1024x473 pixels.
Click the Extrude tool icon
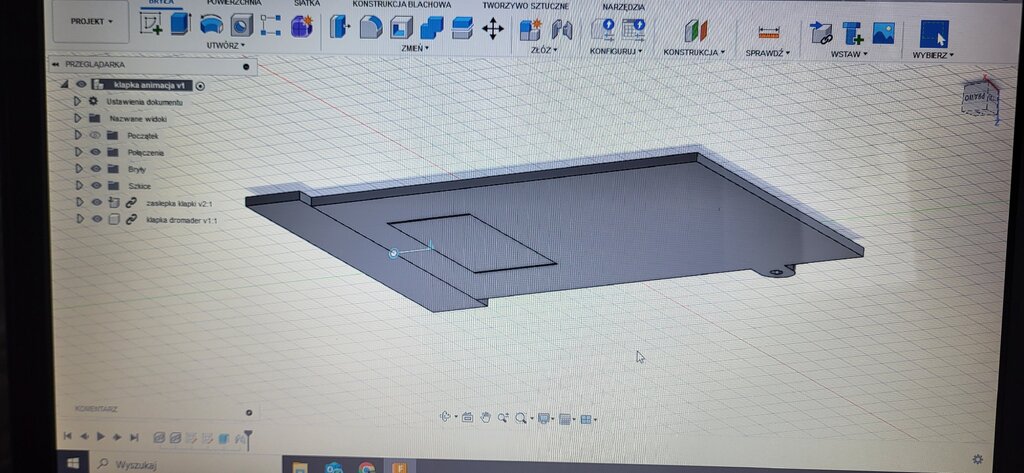tap(180, 24)
